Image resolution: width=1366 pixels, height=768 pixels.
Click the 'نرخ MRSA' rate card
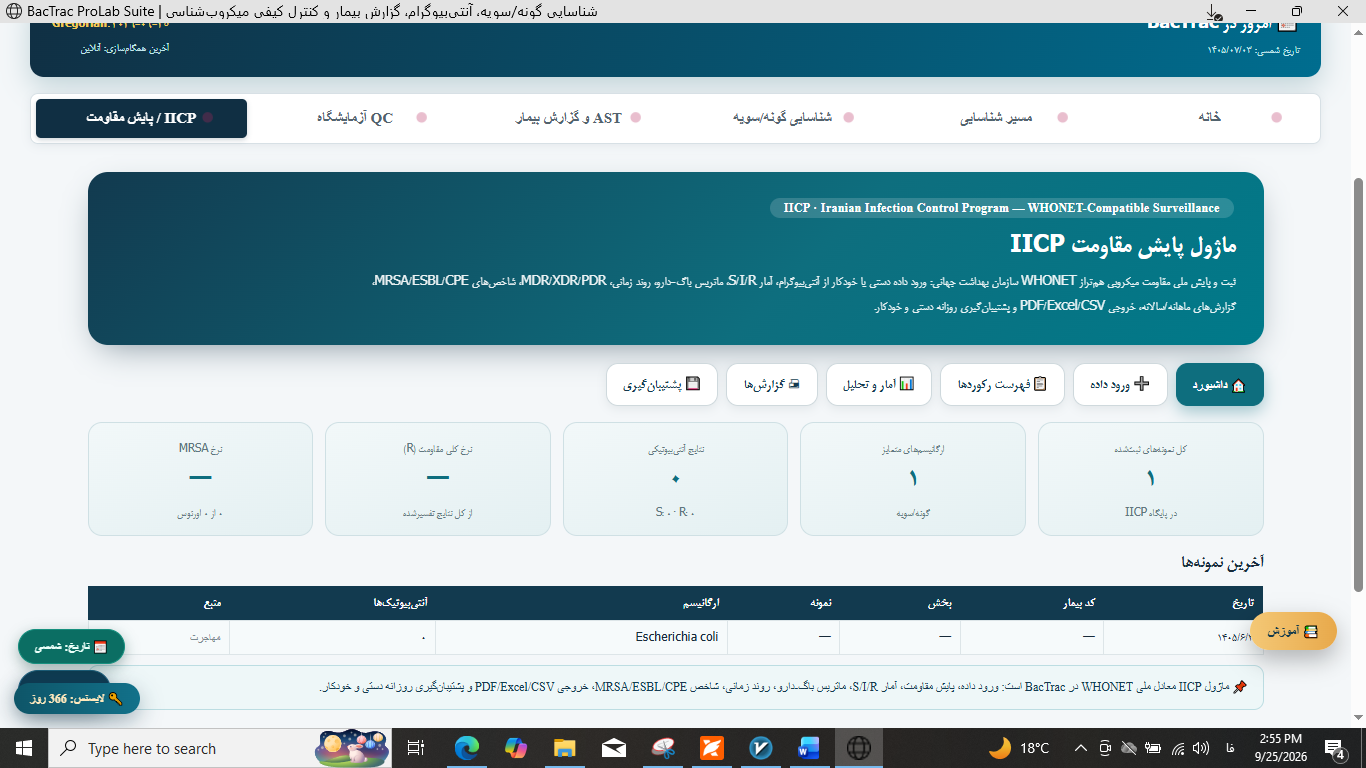point(201,479)
